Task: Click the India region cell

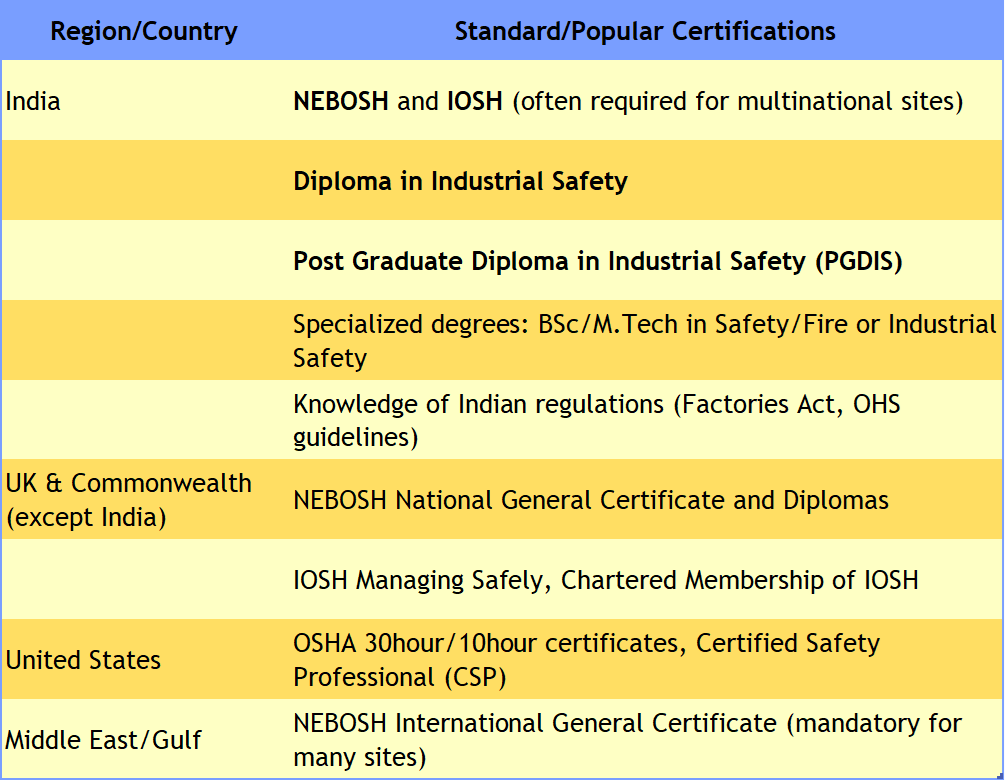Action: point(34,101)
